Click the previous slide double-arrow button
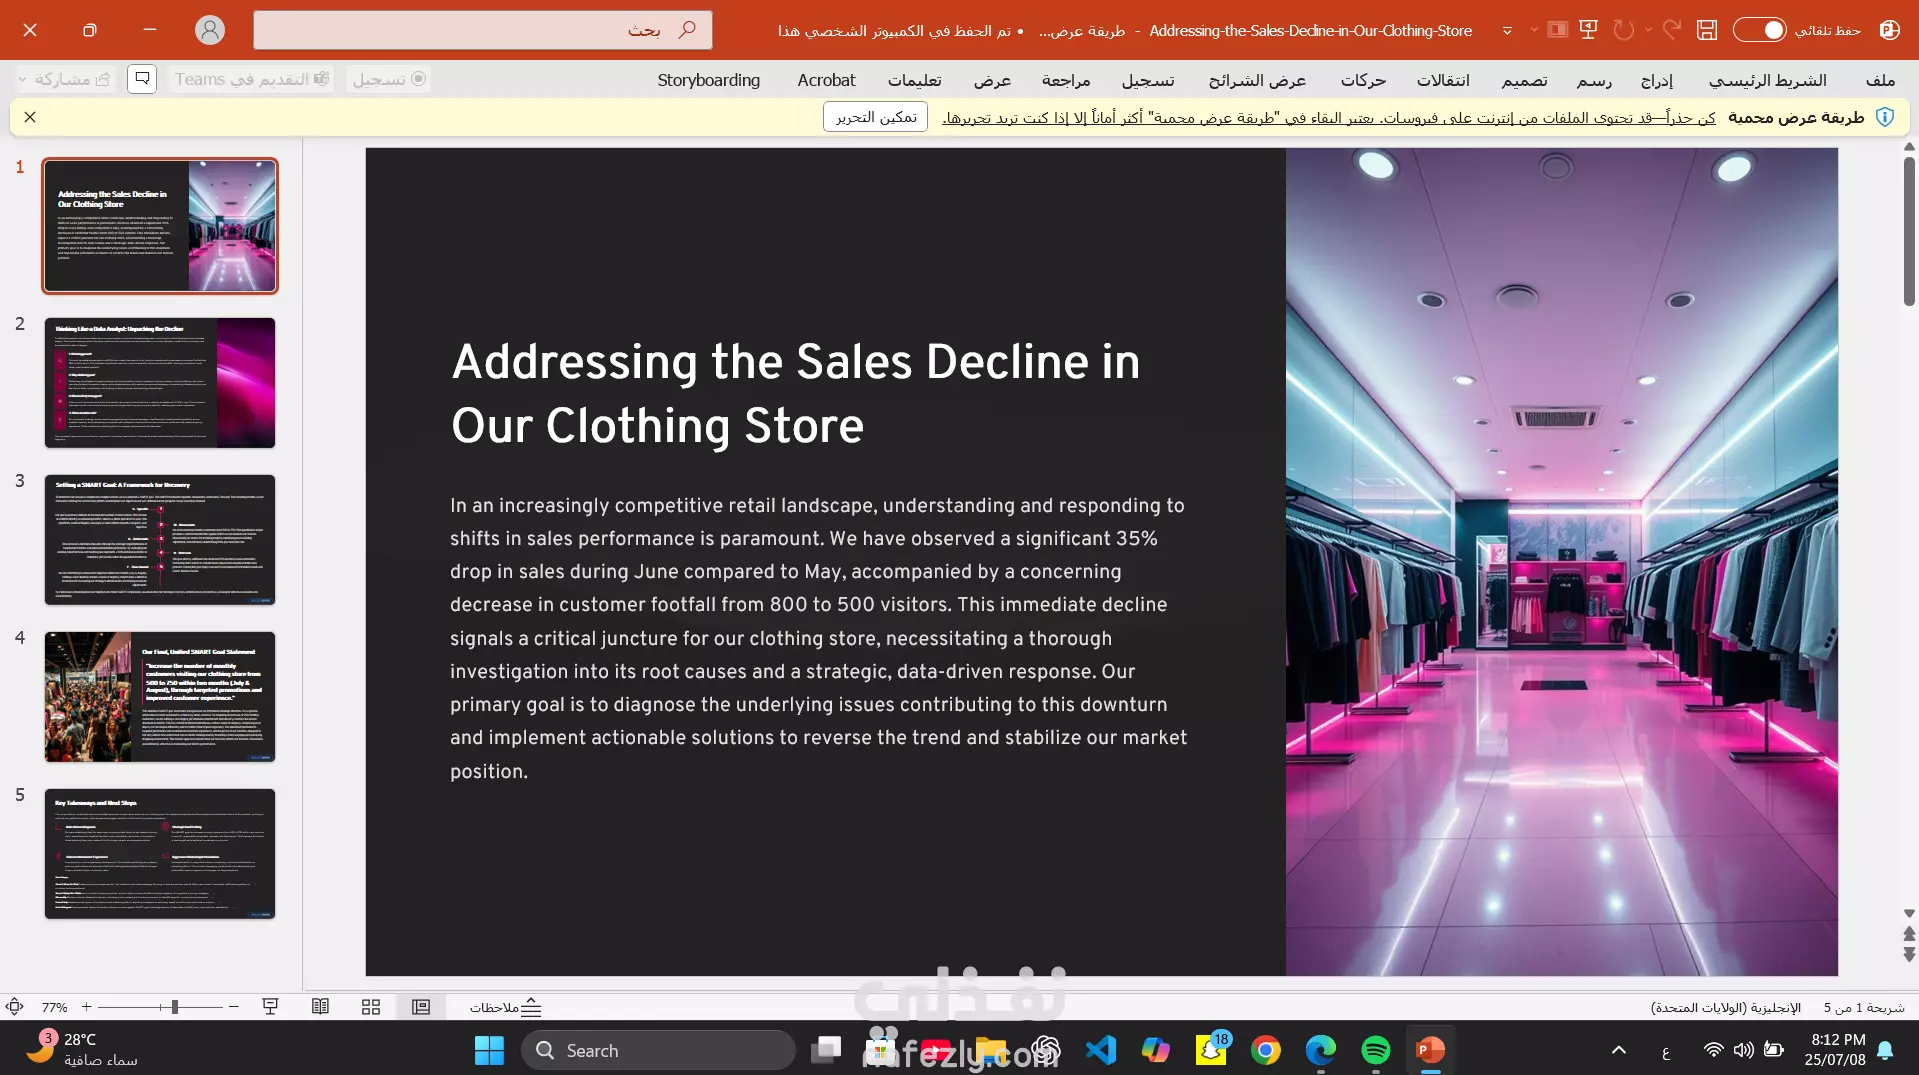The height and width of the screenshot is (1075, 1919). click(1909, 933)
